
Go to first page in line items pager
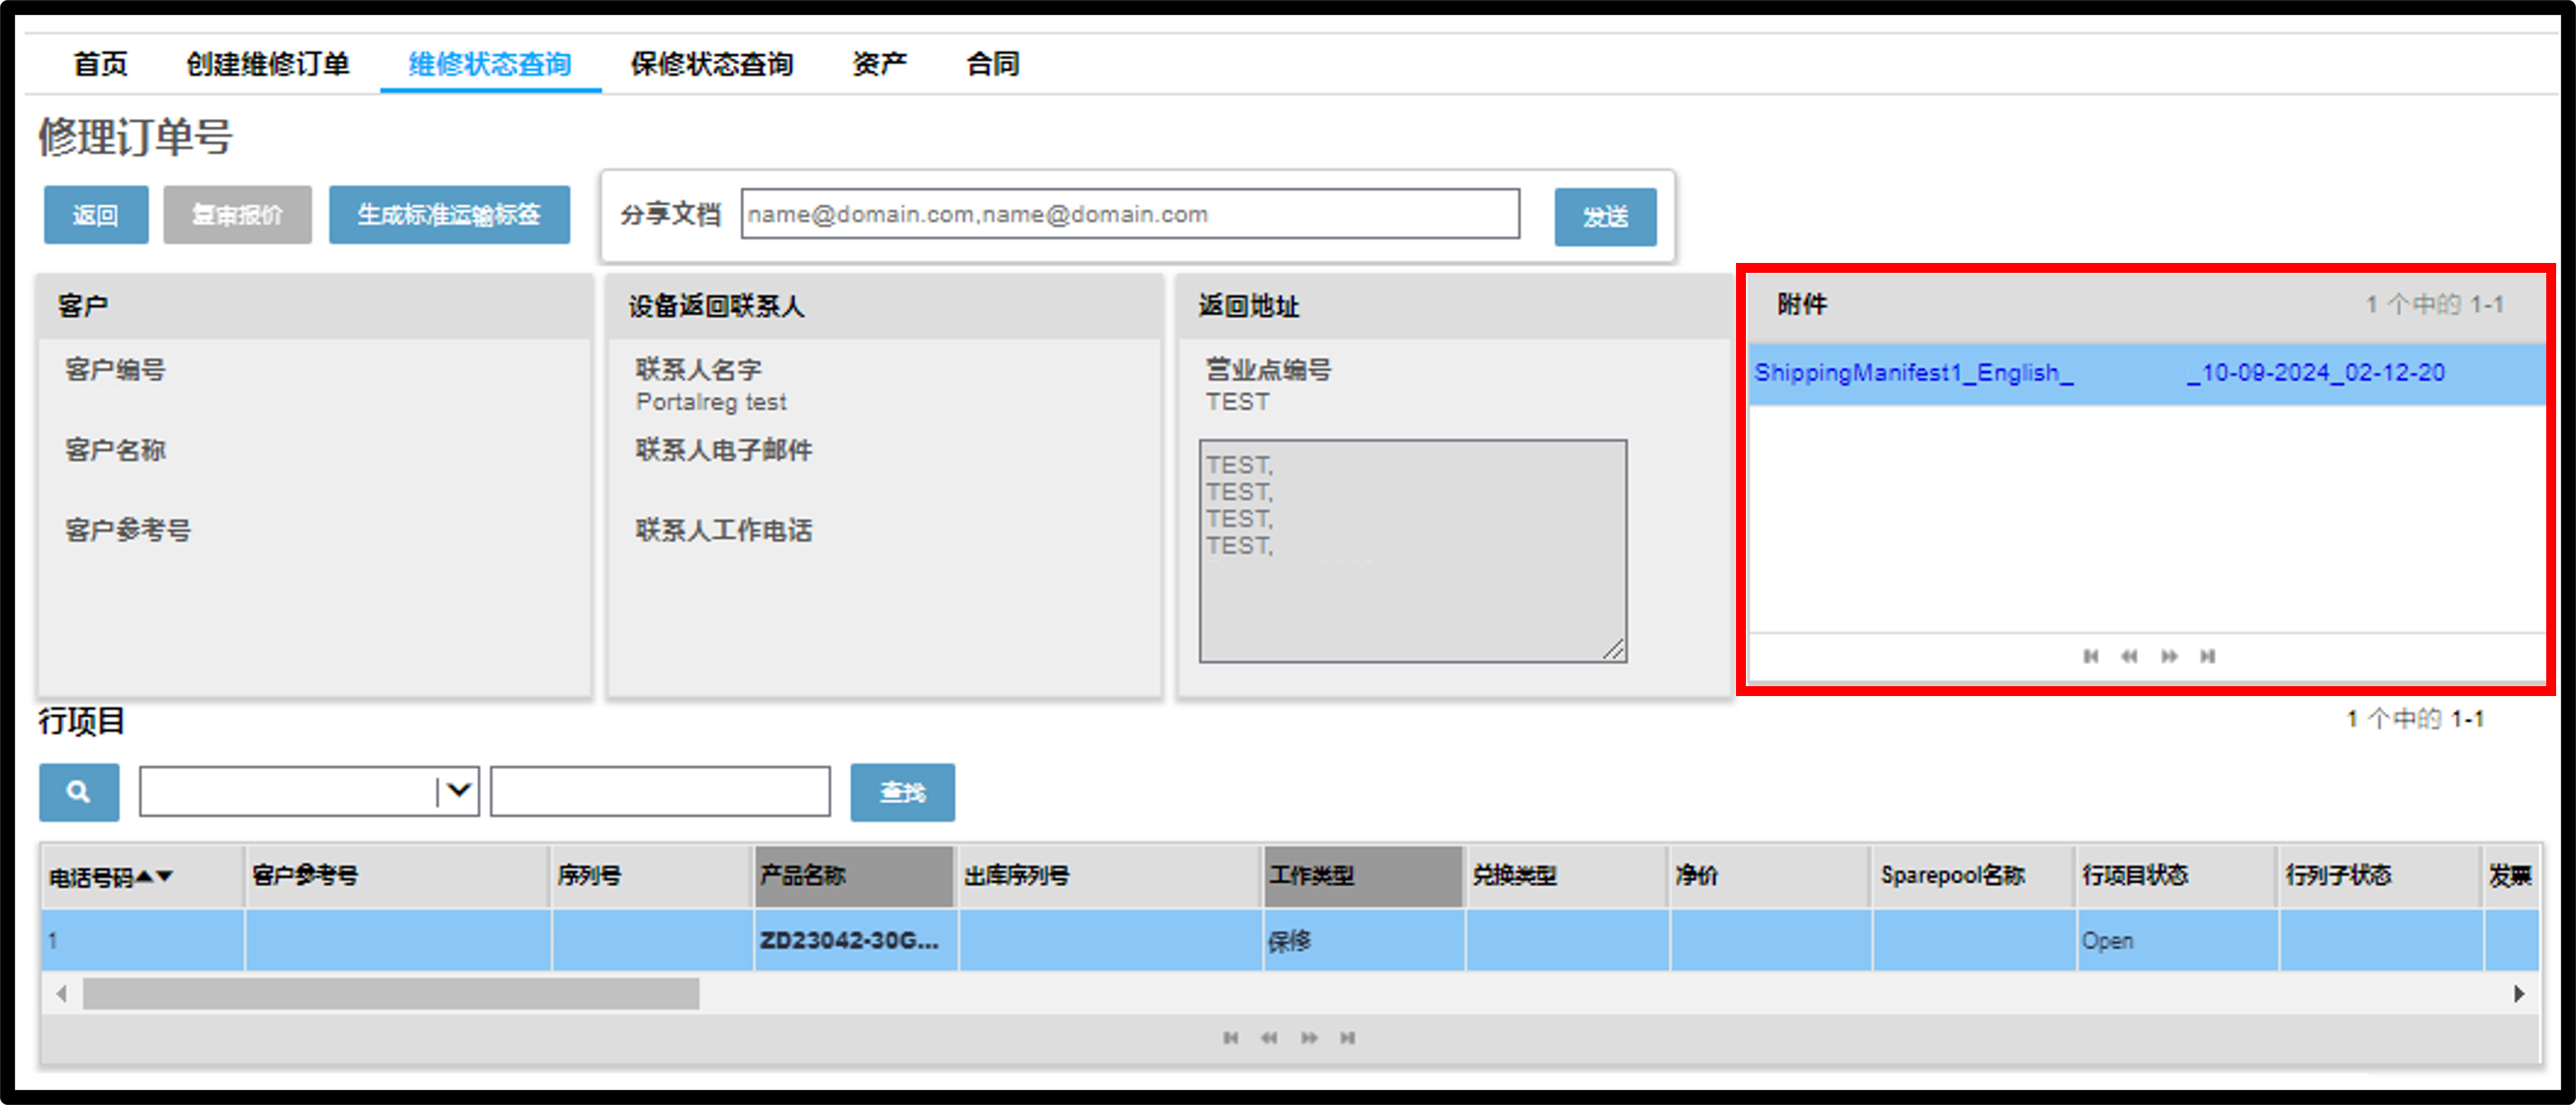[1230, 1038]
